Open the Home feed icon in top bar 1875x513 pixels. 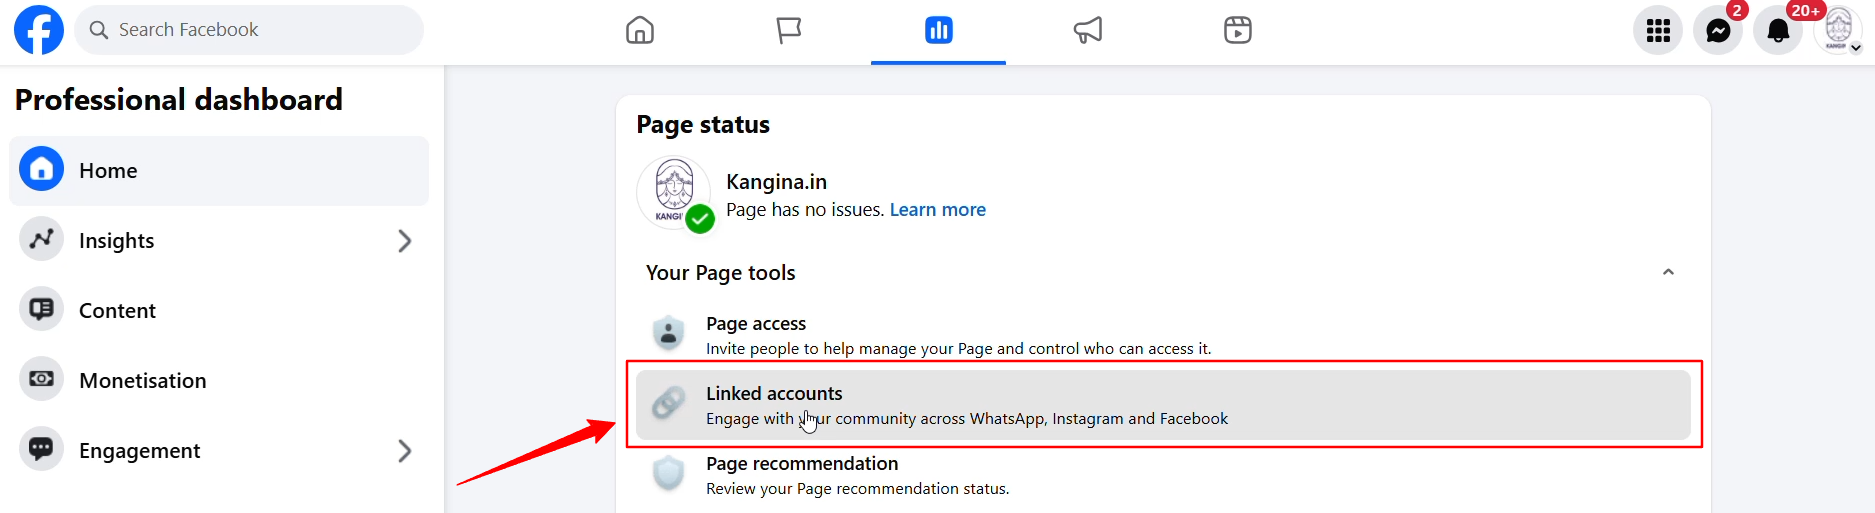pyautogui.click(x=640, y=30)
